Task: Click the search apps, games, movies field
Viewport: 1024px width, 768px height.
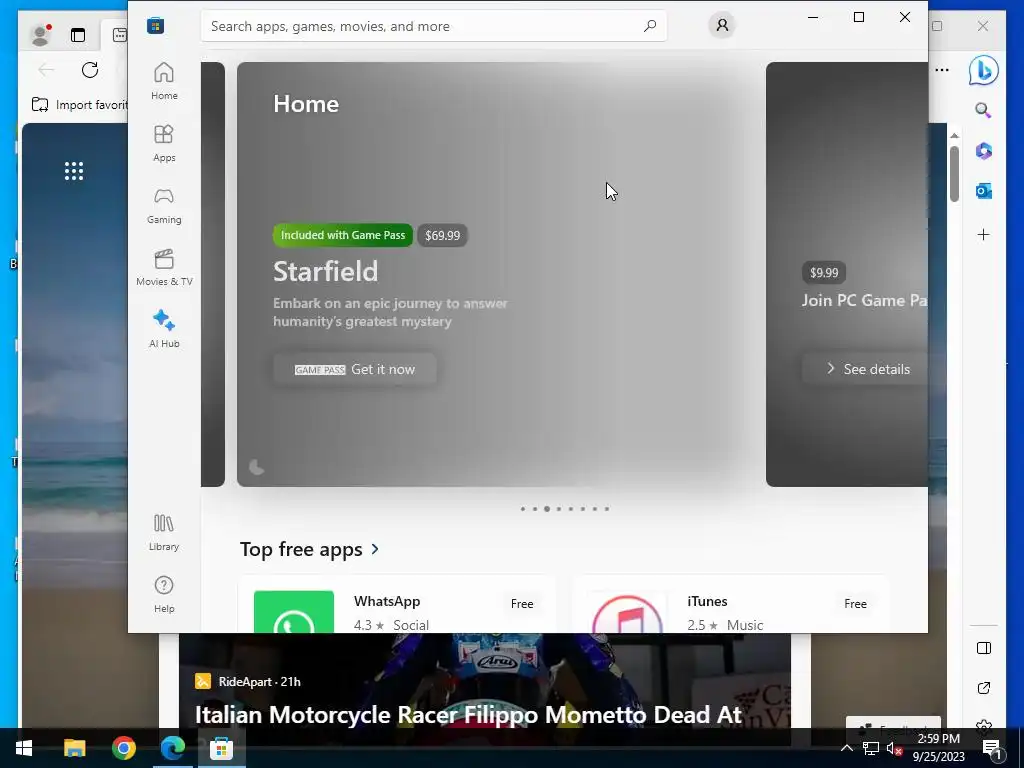Action: point(434,26)
